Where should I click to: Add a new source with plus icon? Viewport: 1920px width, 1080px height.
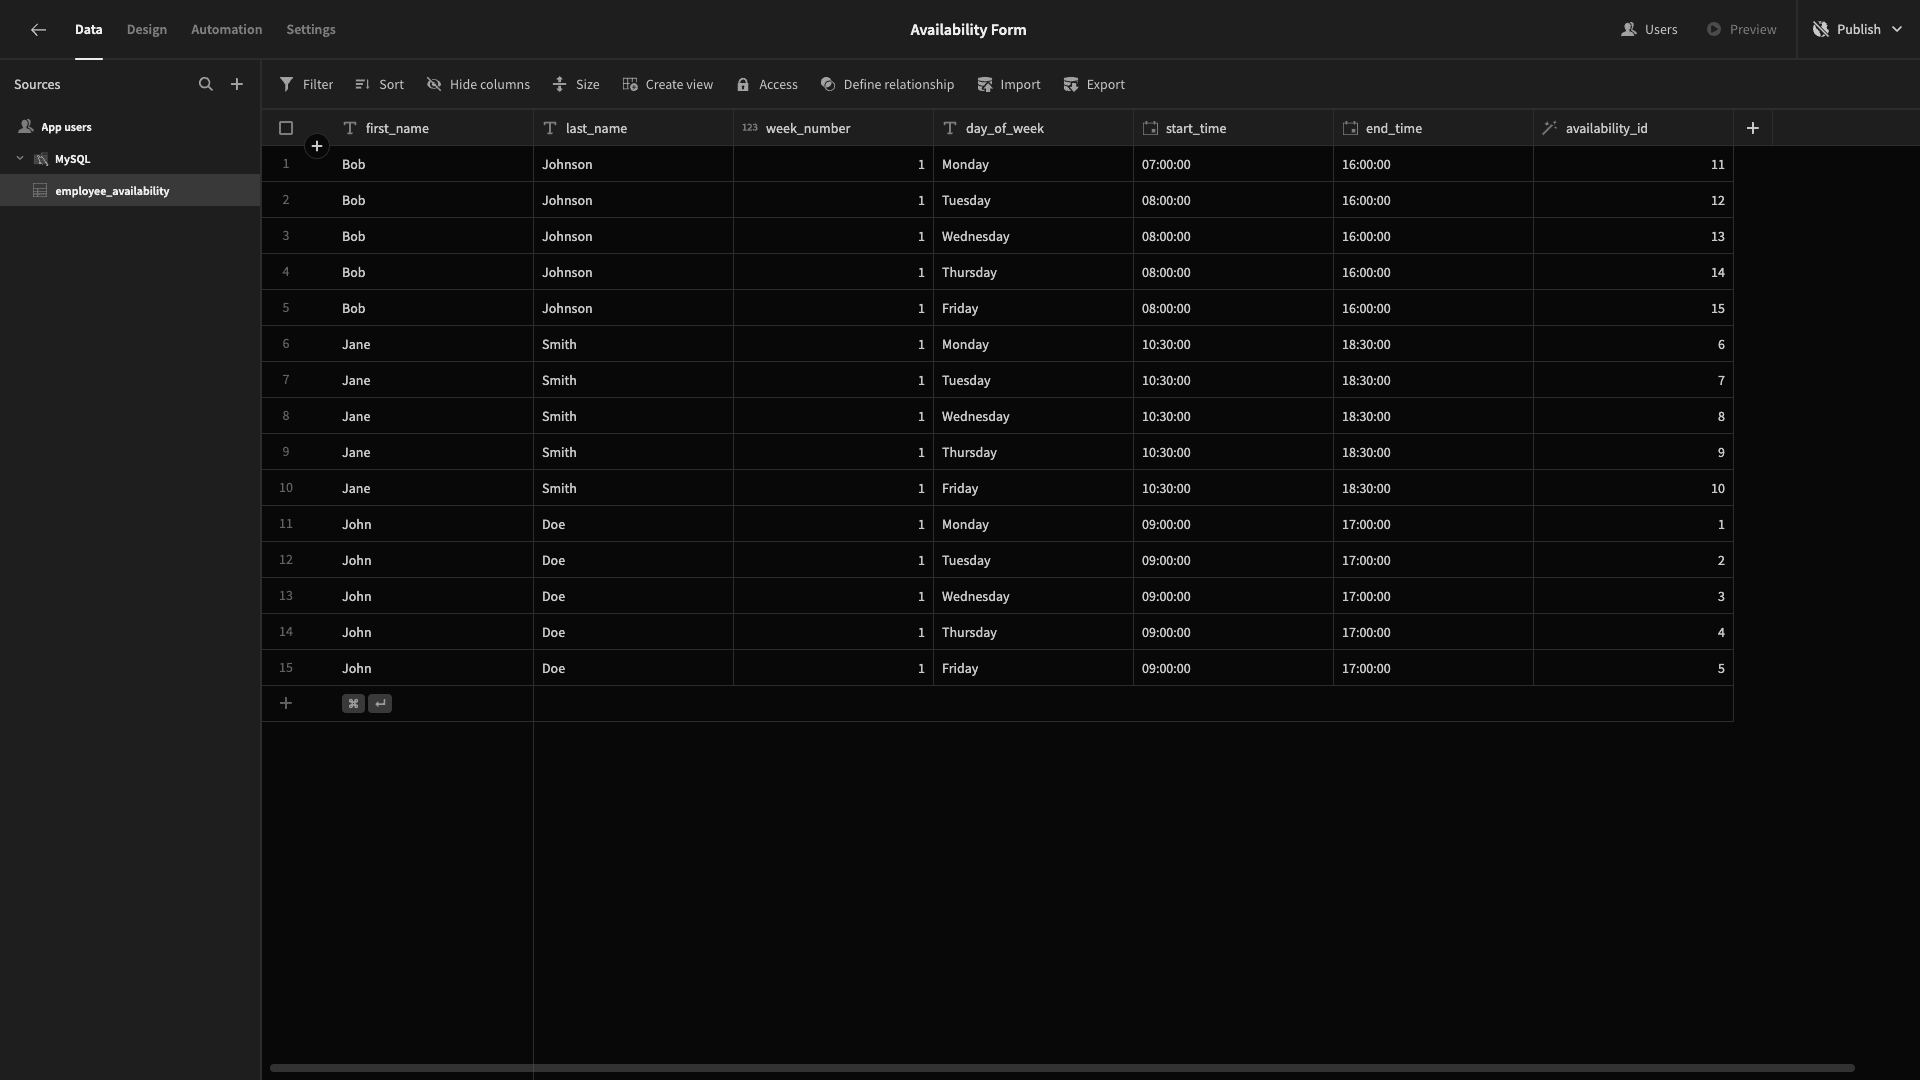[237, 85]
